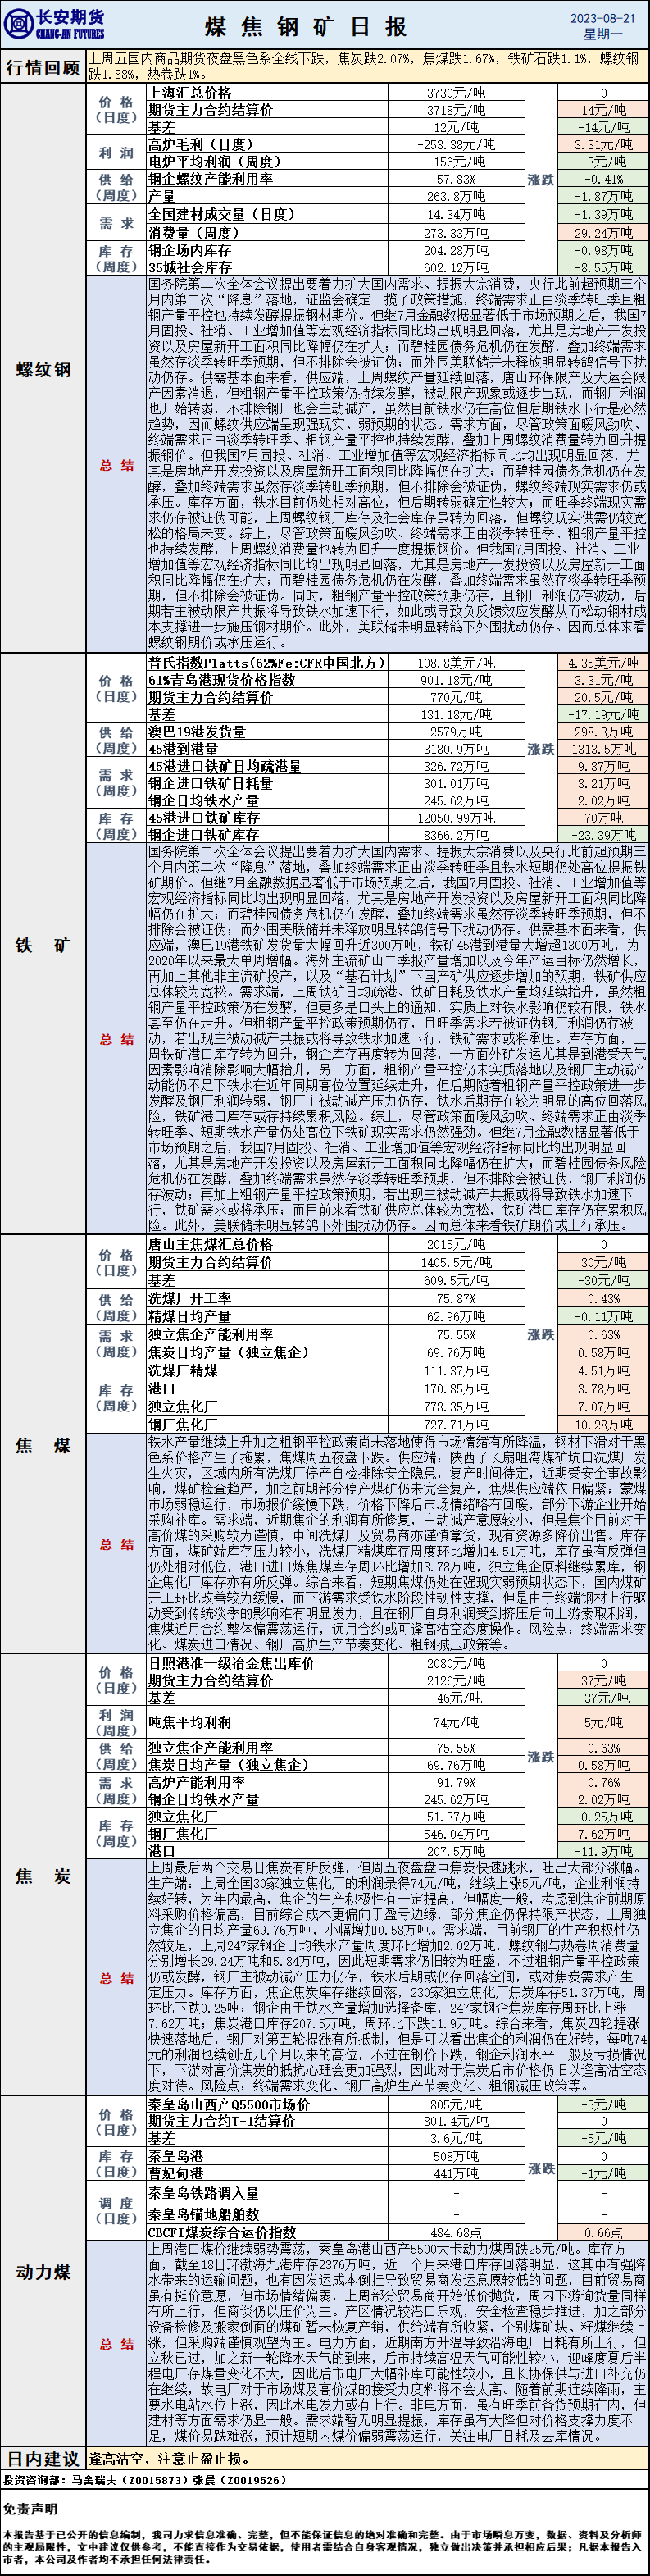Click the 铁矿 section label
The width and height of the screenshot is (650, 2576).
point(43,944)
